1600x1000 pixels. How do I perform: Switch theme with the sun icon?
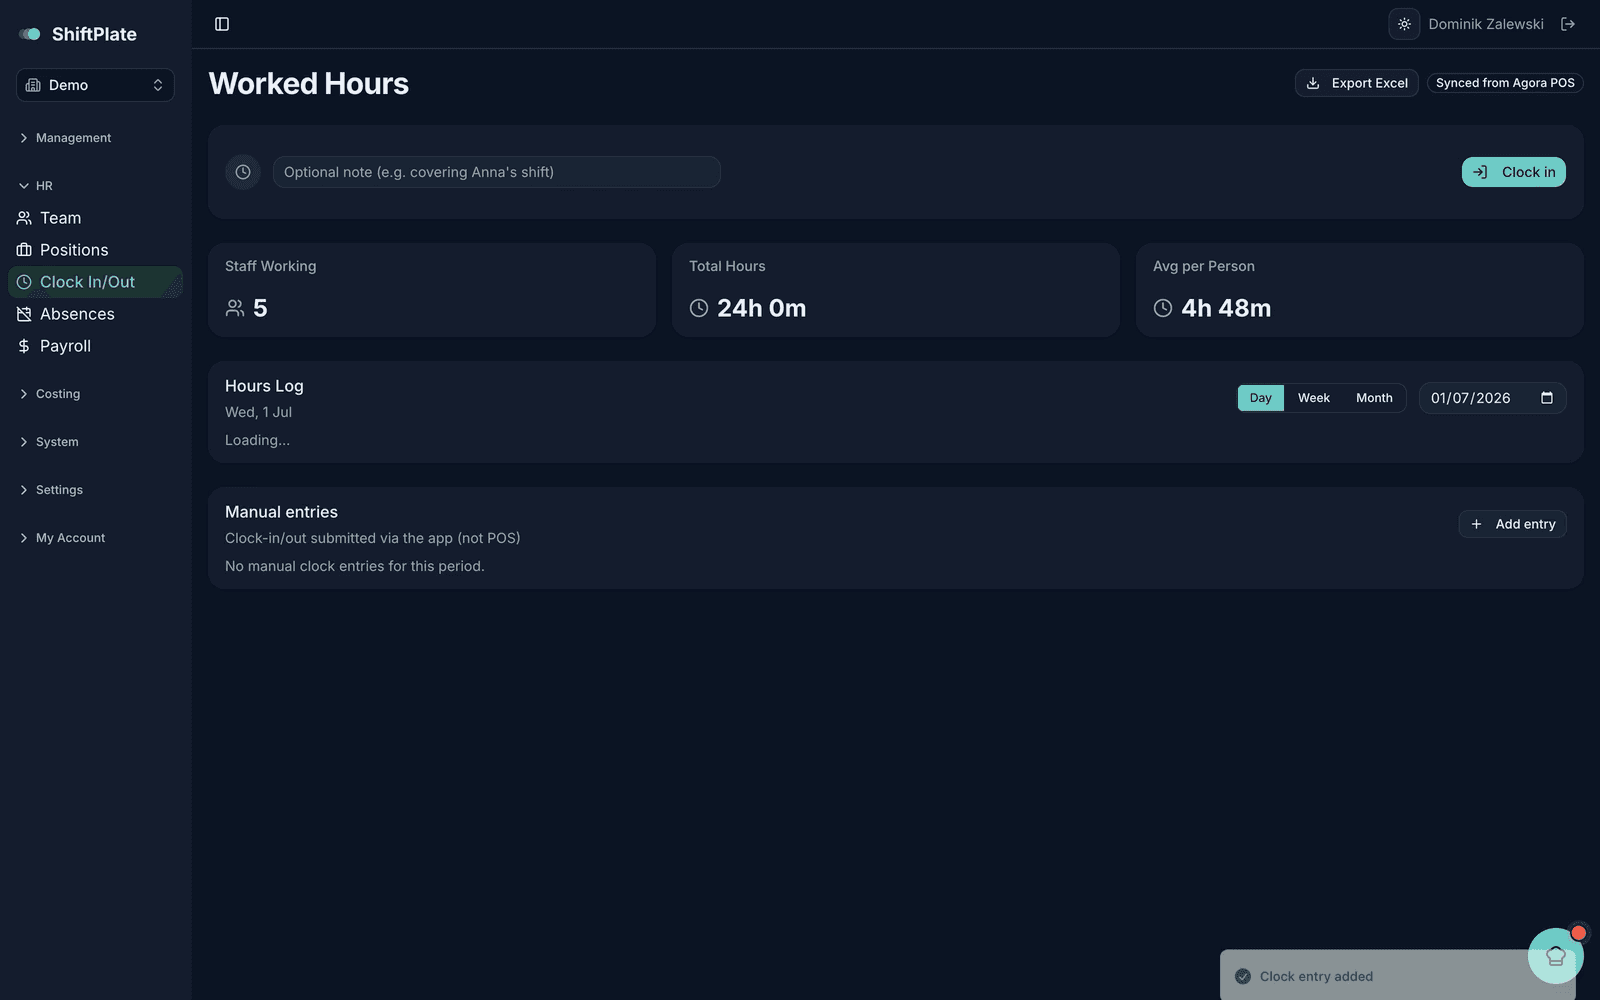pos(1404,24)
